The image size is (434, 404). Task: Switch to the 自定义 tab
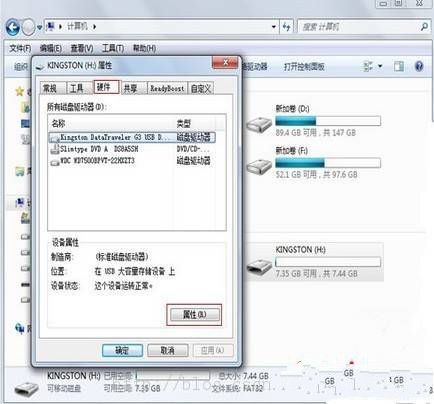click(201, 88)
